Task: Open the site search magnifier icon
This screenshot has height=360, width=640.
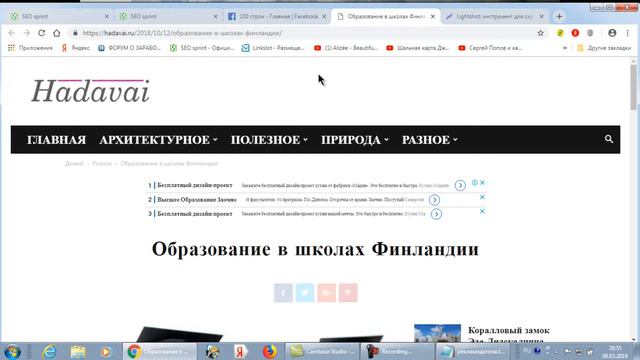Action: [x=609, y=139]
